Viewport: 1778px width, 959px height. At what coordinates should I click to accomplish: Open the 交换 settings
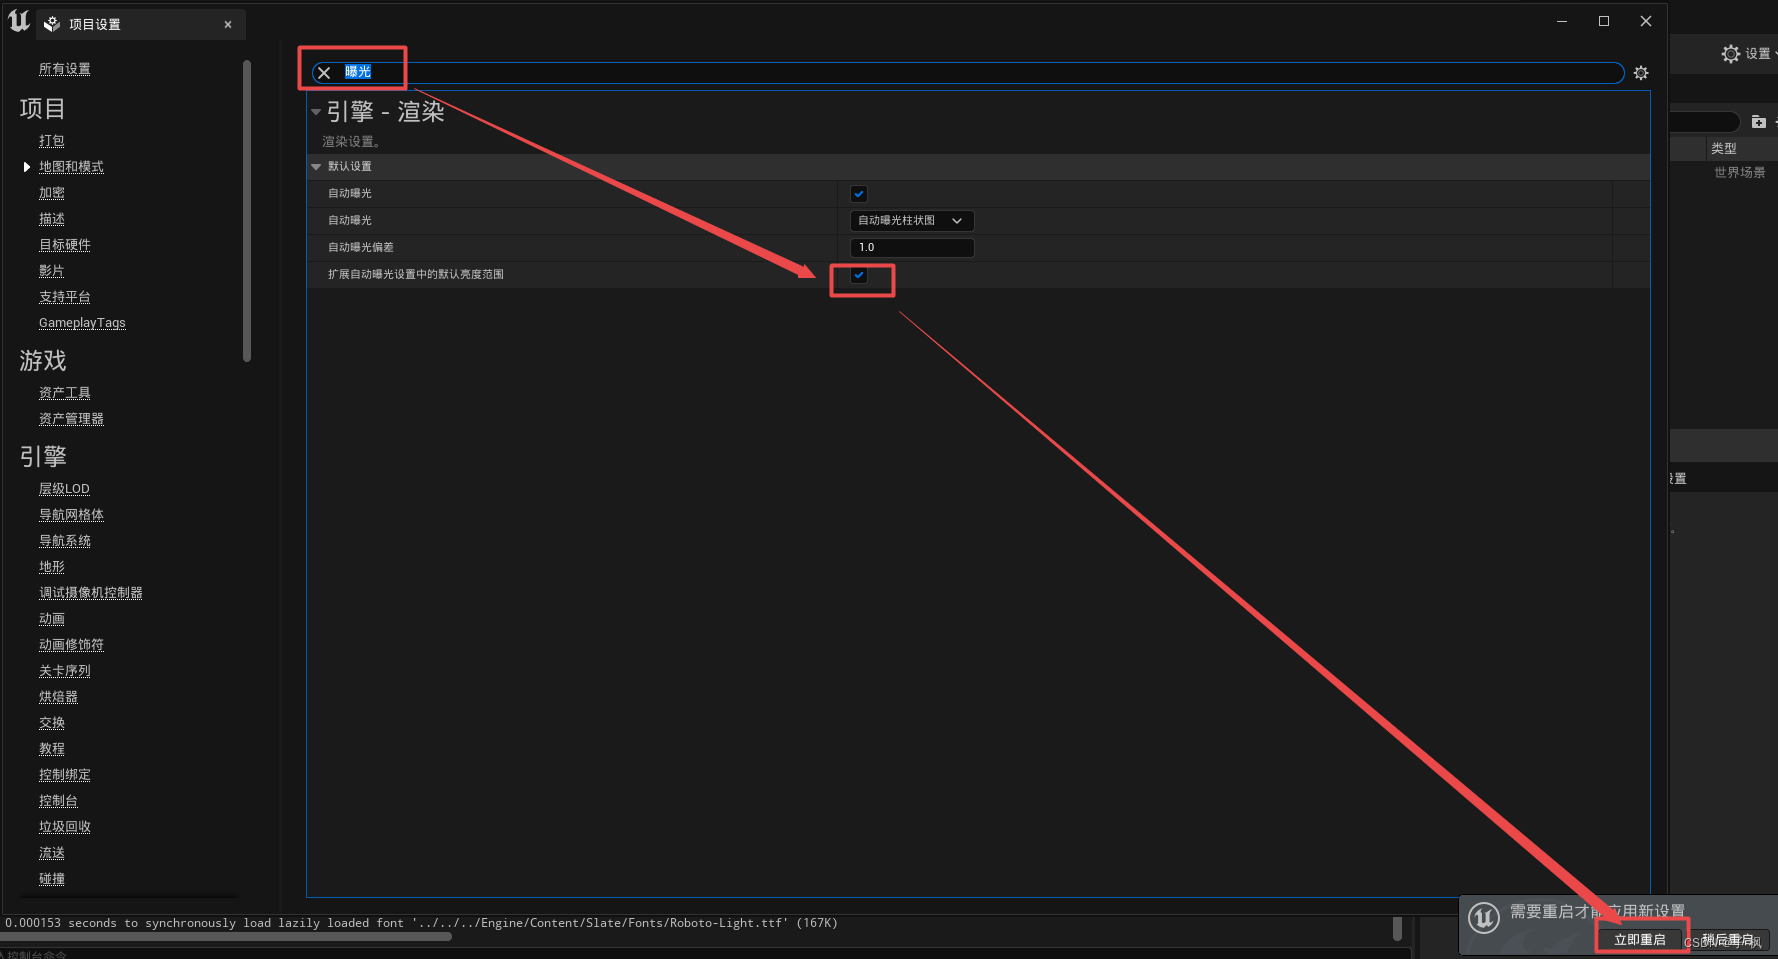[x=51, y=723]
